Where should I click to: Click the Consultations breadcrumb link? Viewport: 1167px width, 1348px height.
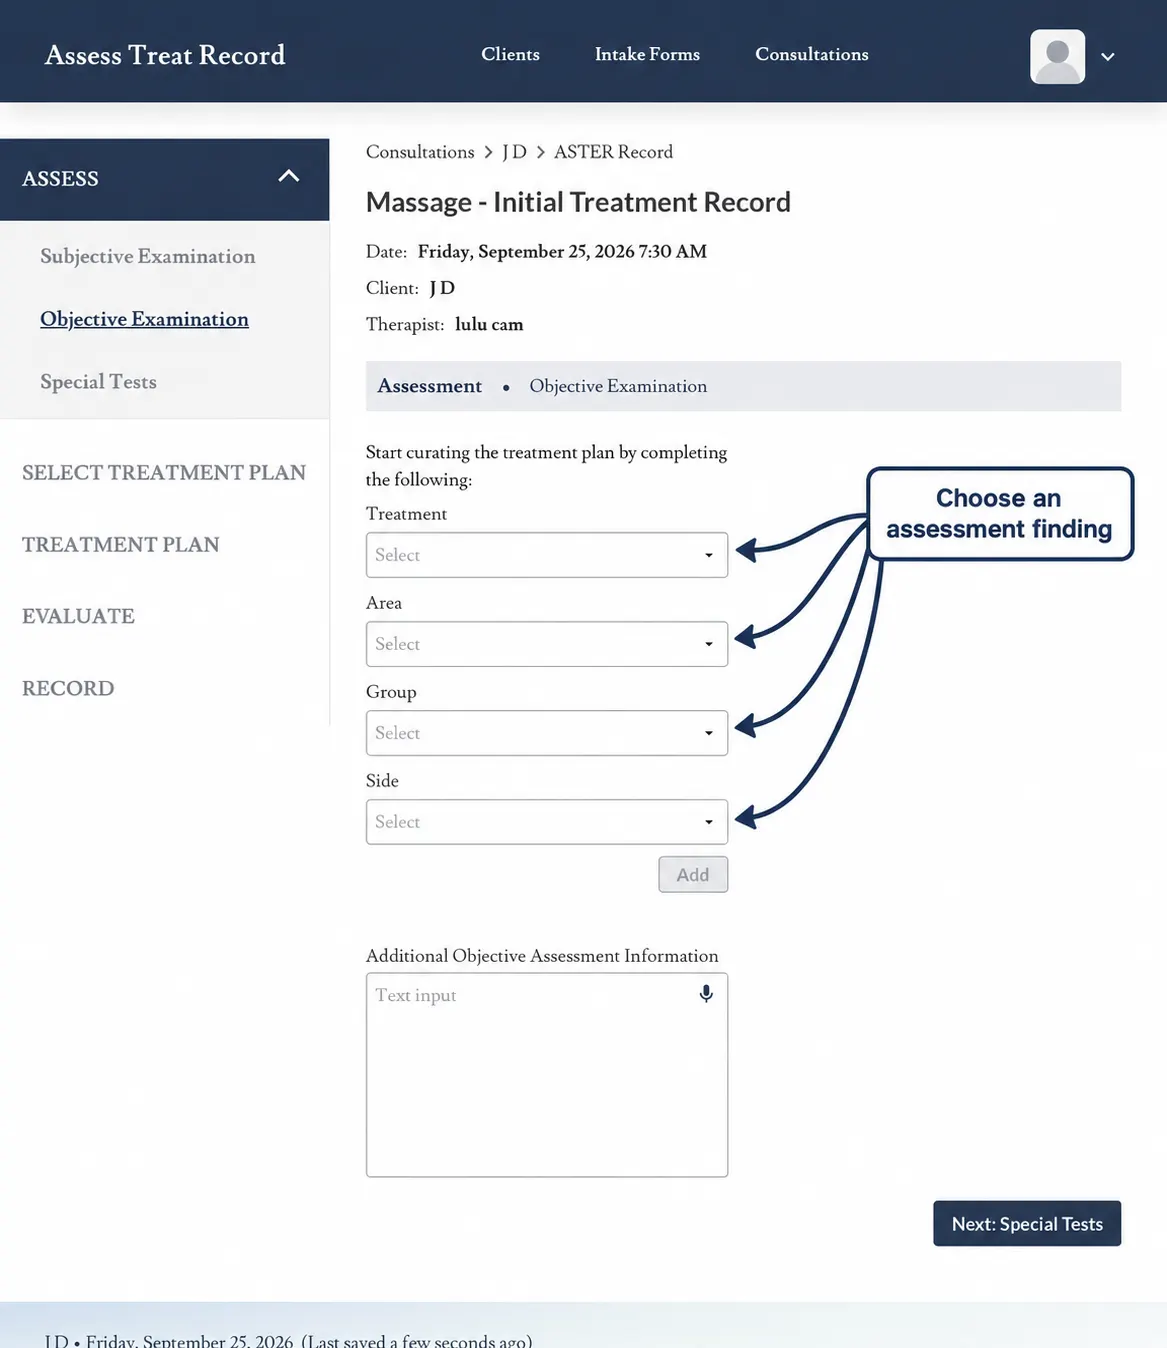(x=420, y=152)
